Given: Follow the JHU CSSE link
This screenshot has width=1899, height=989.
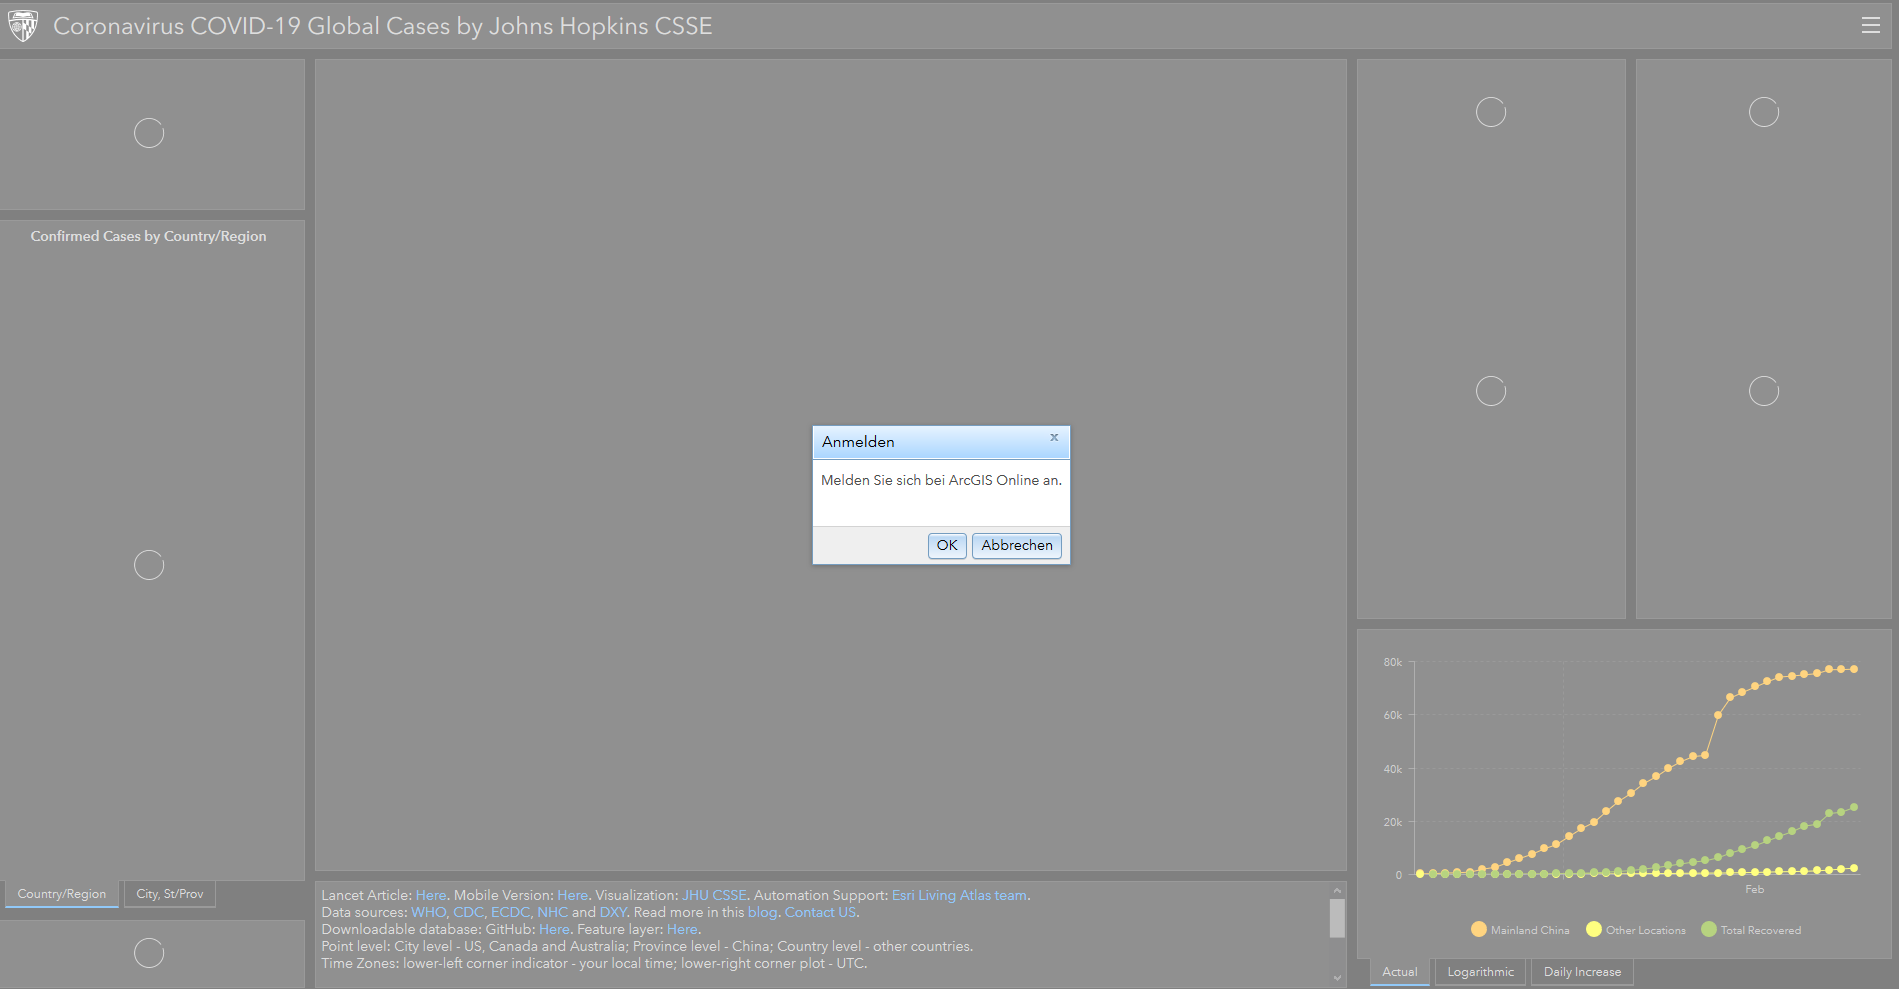Looking at the screenshot, I should pyautogui.click(x=714, y=895).
